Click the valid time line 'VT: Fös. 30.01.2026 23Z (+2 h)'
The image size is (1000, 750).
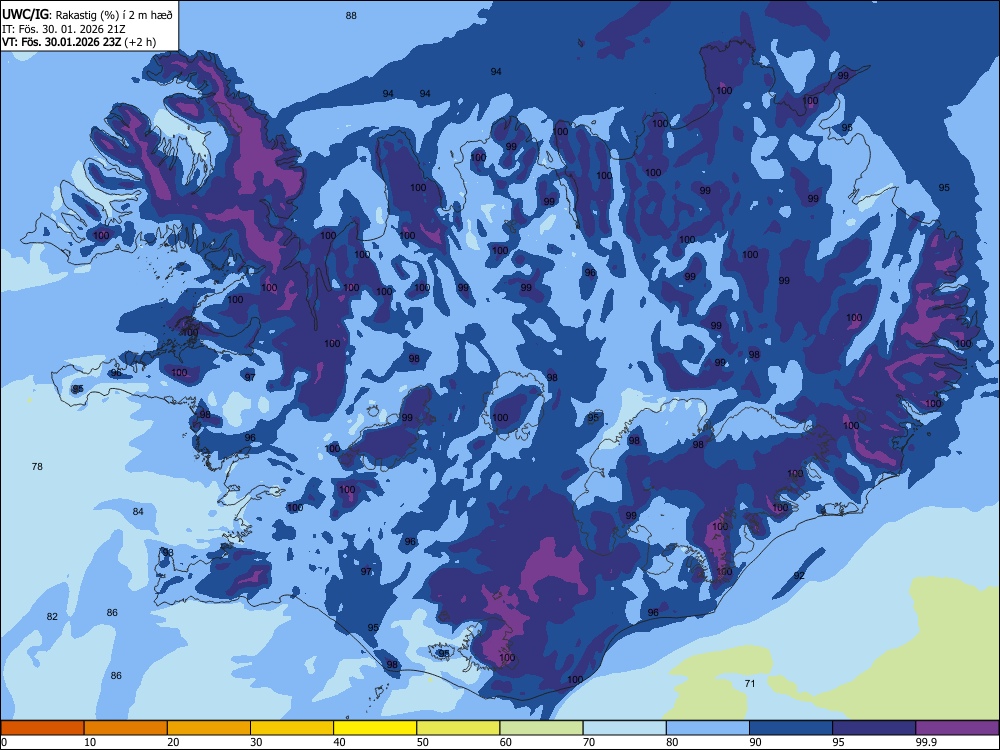(x=79, y=42)
